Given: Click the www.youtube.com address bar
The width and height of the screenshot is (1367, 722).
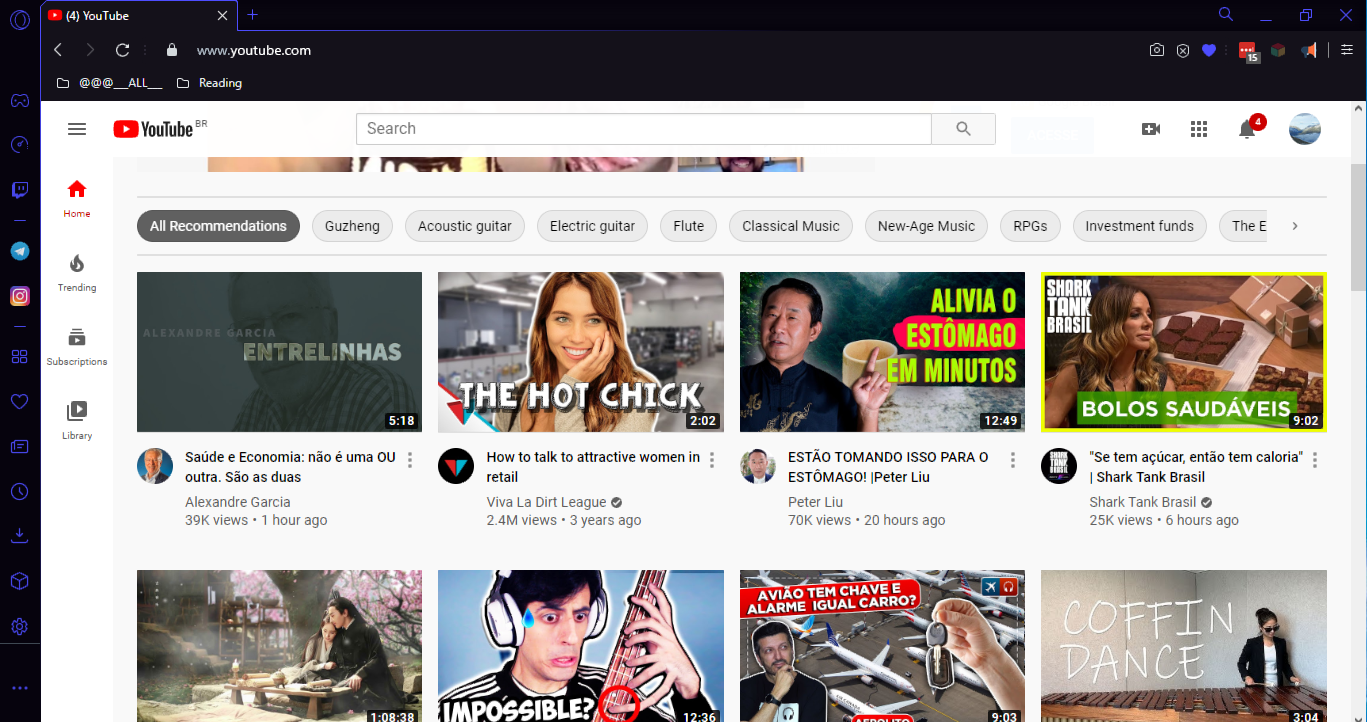Looking at the screenshot, I should pos(254,50).
